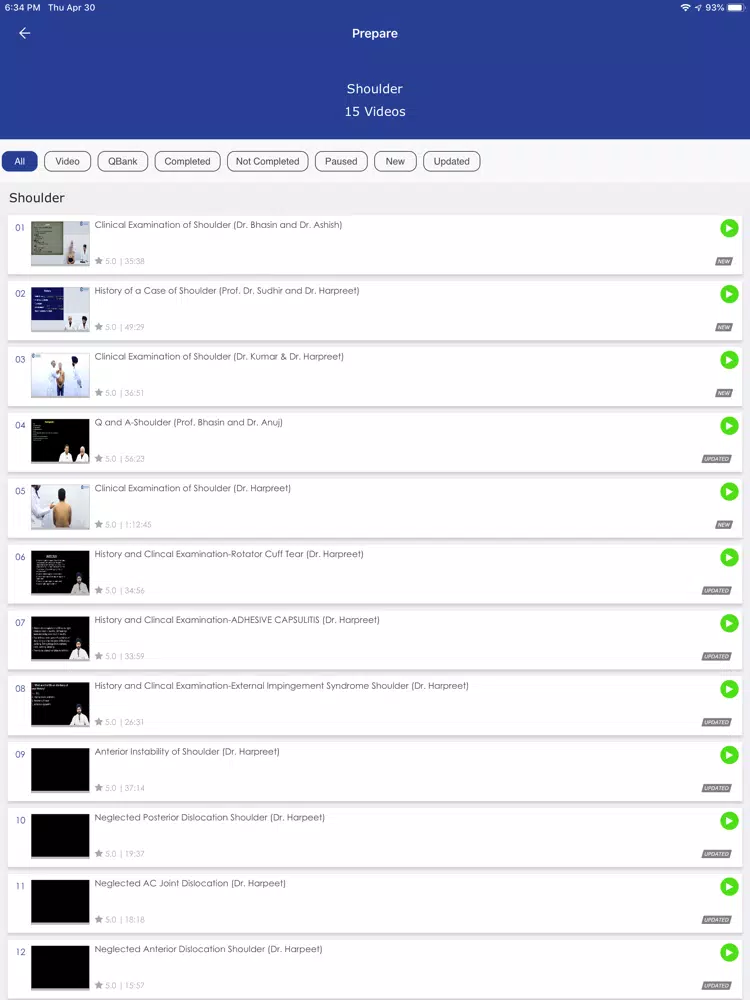Image resolution: width=750 pixels, height=1000 pixels.
Task: Open title 'Clinical Examination of Shoulder (Dr. Bhasin and Dr. Ashish)'
Action: click(x=218, y=224)
